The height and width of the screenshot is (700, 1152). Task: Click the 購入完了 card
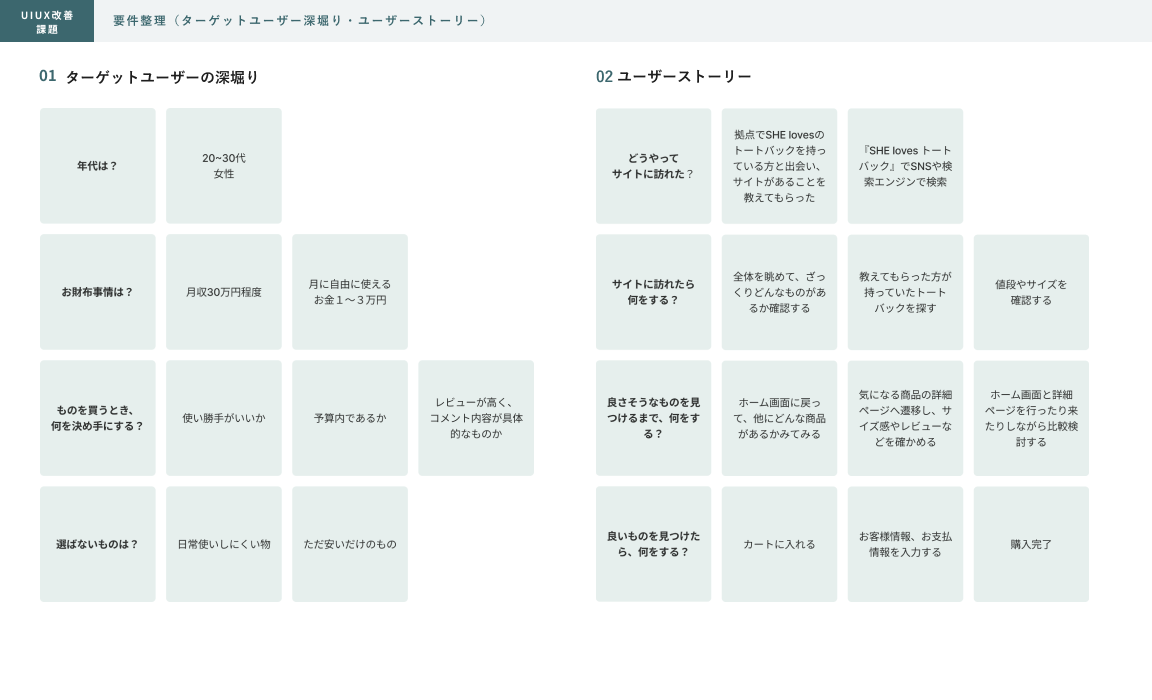pos(1031,544)
